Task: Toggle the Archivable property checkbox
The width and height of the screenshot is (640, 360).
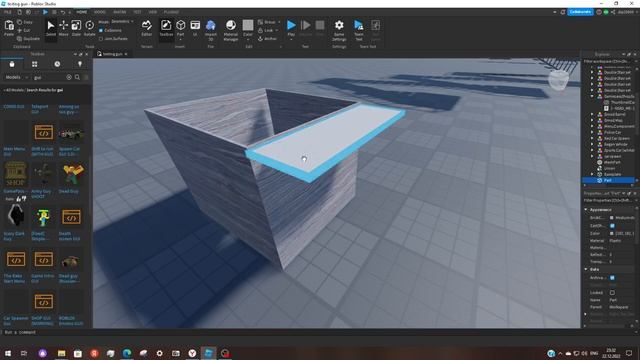Action: 612,278
